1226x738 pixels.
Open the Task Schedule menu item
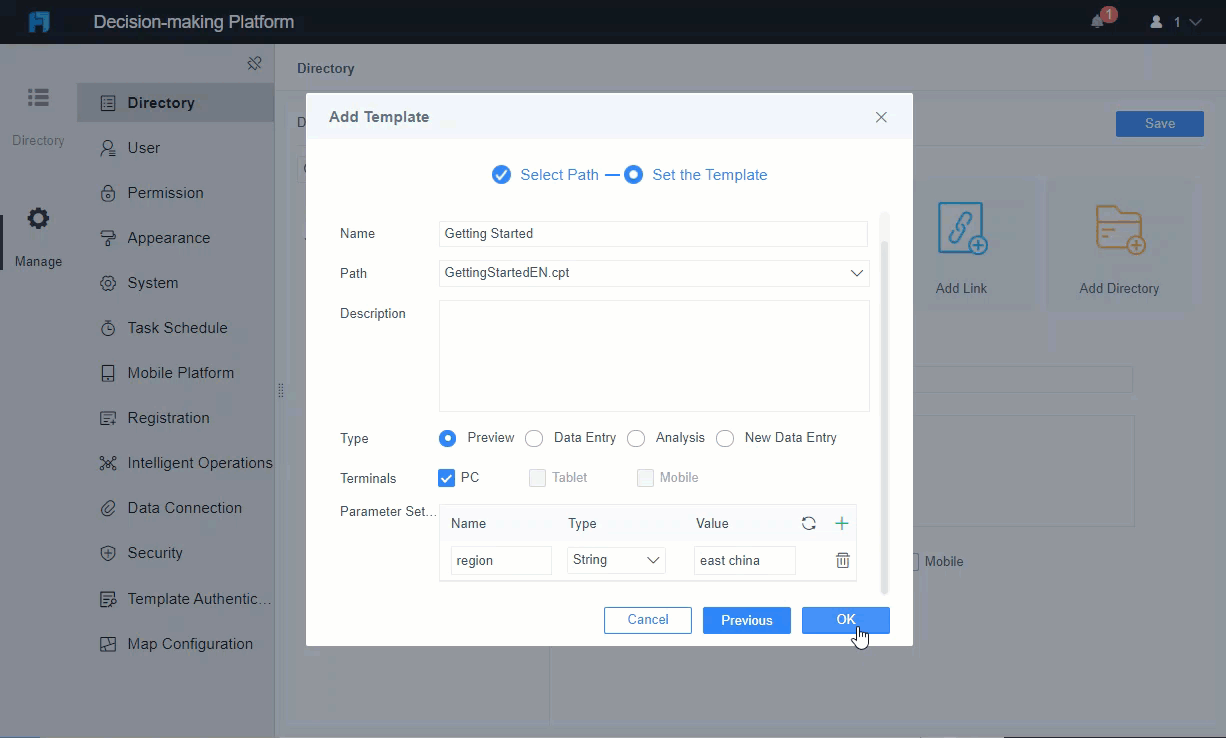click(175, 328)
